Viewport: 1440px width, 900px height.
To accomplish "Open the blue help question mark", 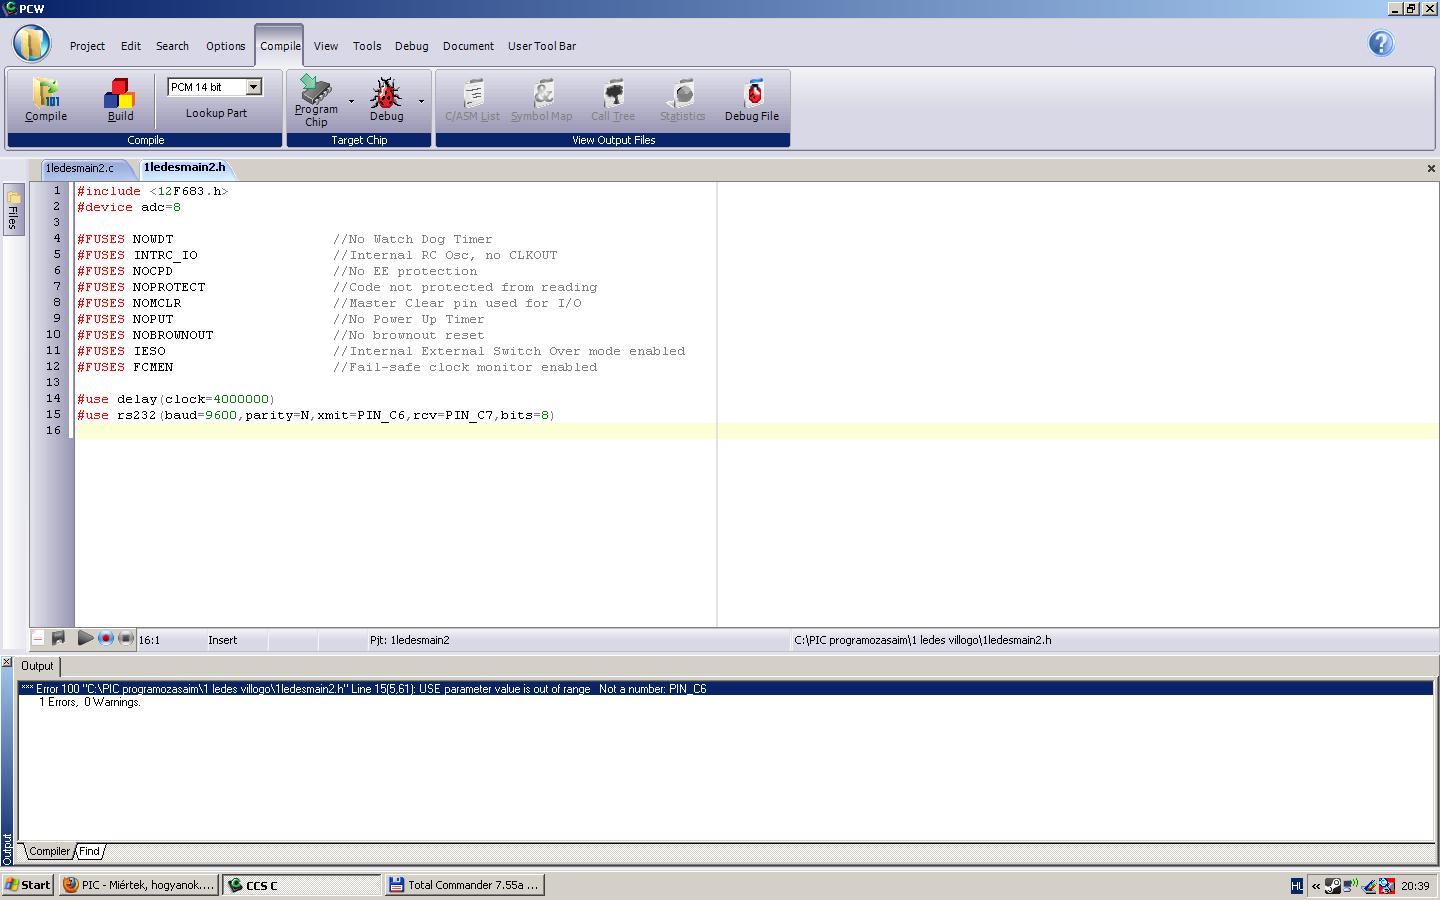I will tap(1381, 43).
